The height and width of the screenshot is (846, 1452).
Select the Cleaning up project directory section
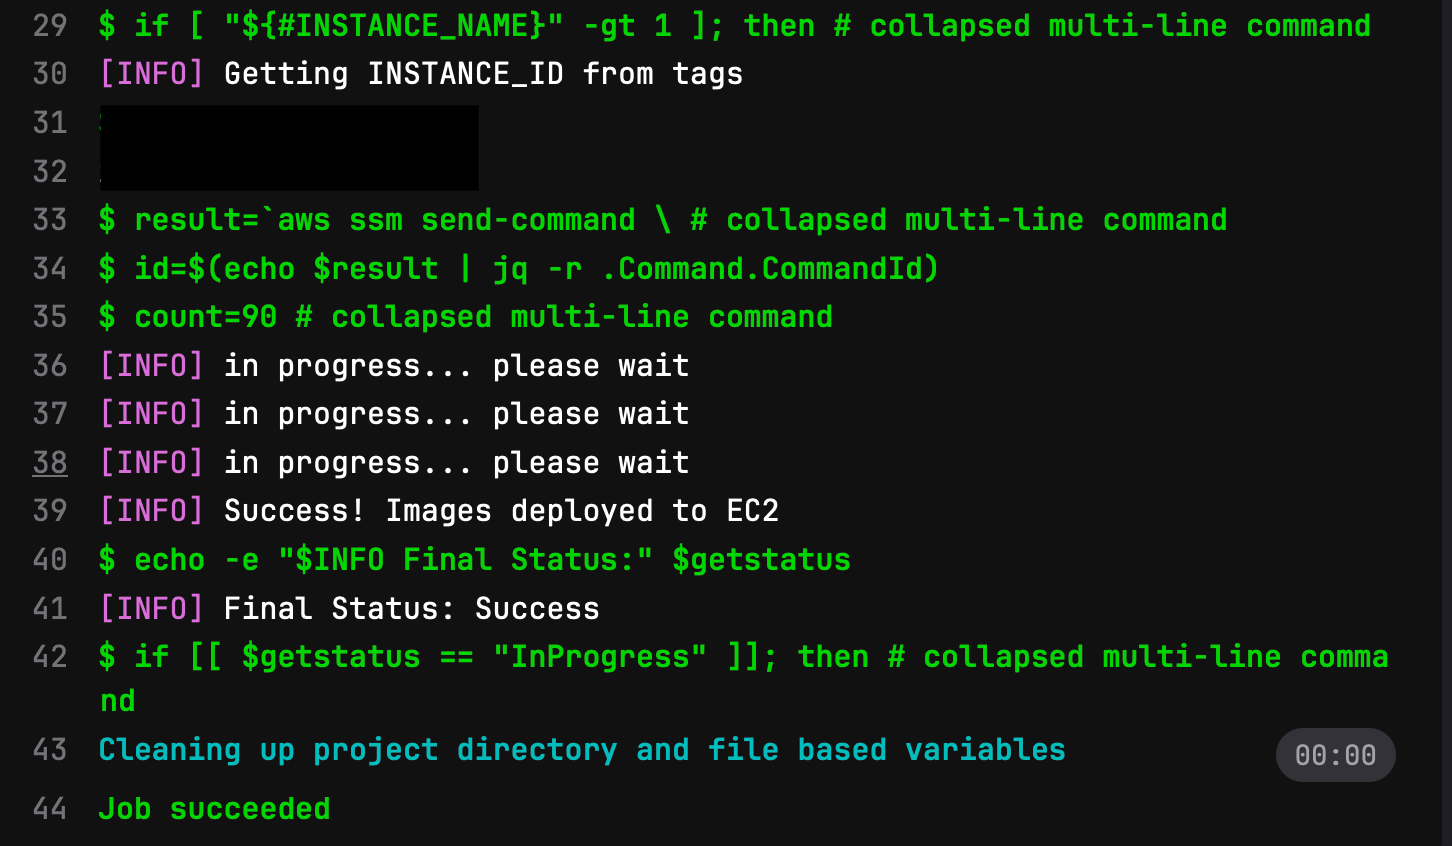(x=582, y=750)
